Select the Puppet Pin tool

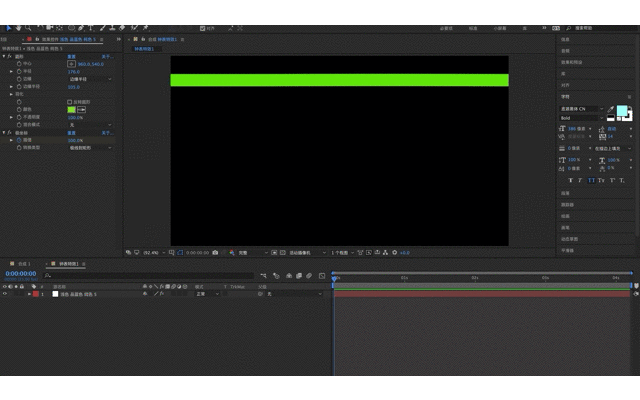pos(145,28)
